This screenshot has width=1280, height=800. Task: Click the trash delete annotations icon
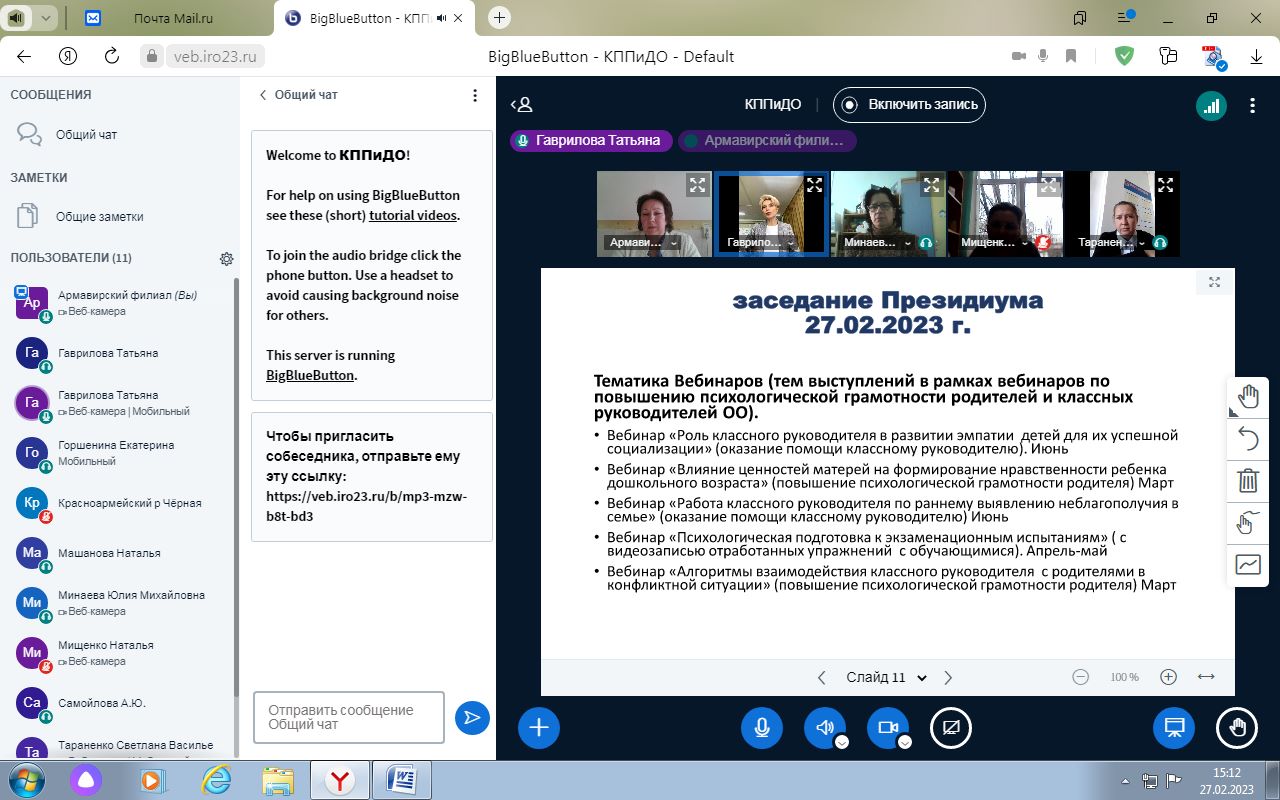coord(1248,481)
